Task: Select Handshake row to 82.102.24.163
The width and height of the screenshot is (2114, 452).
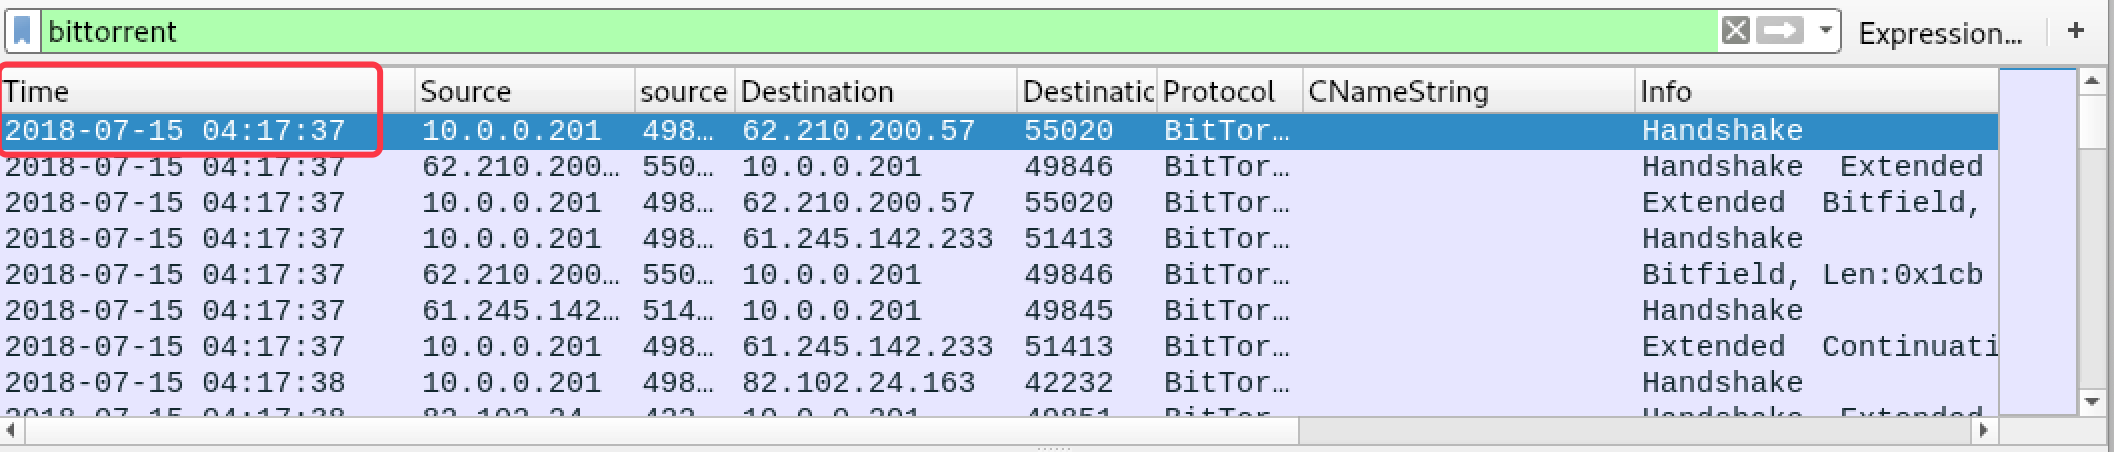Action: coord(998,383)
